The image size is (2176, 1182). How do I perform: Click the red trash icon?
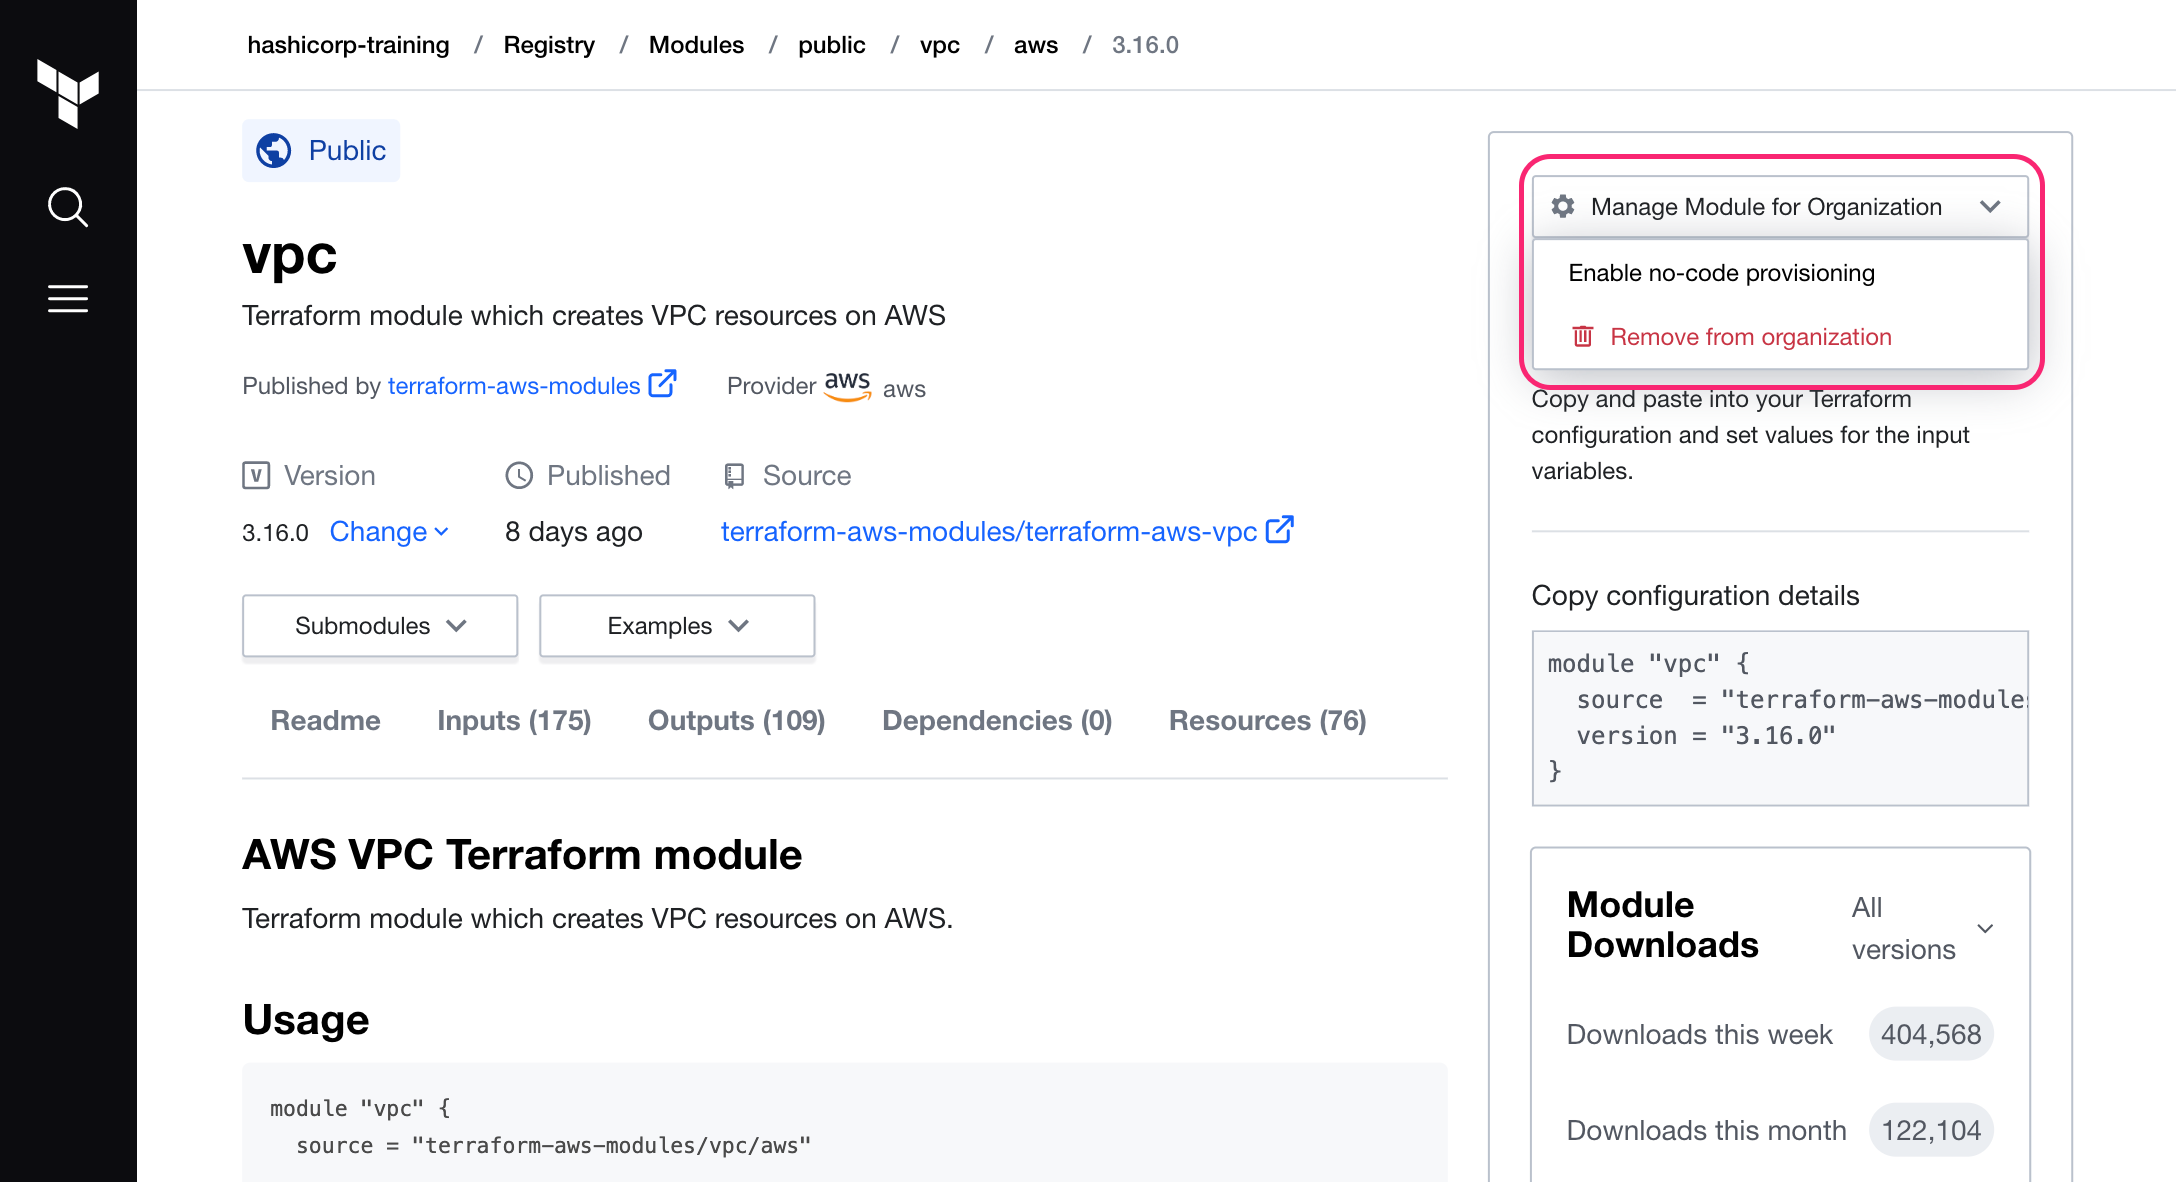pyautogui.click(x=1583, y=336)
